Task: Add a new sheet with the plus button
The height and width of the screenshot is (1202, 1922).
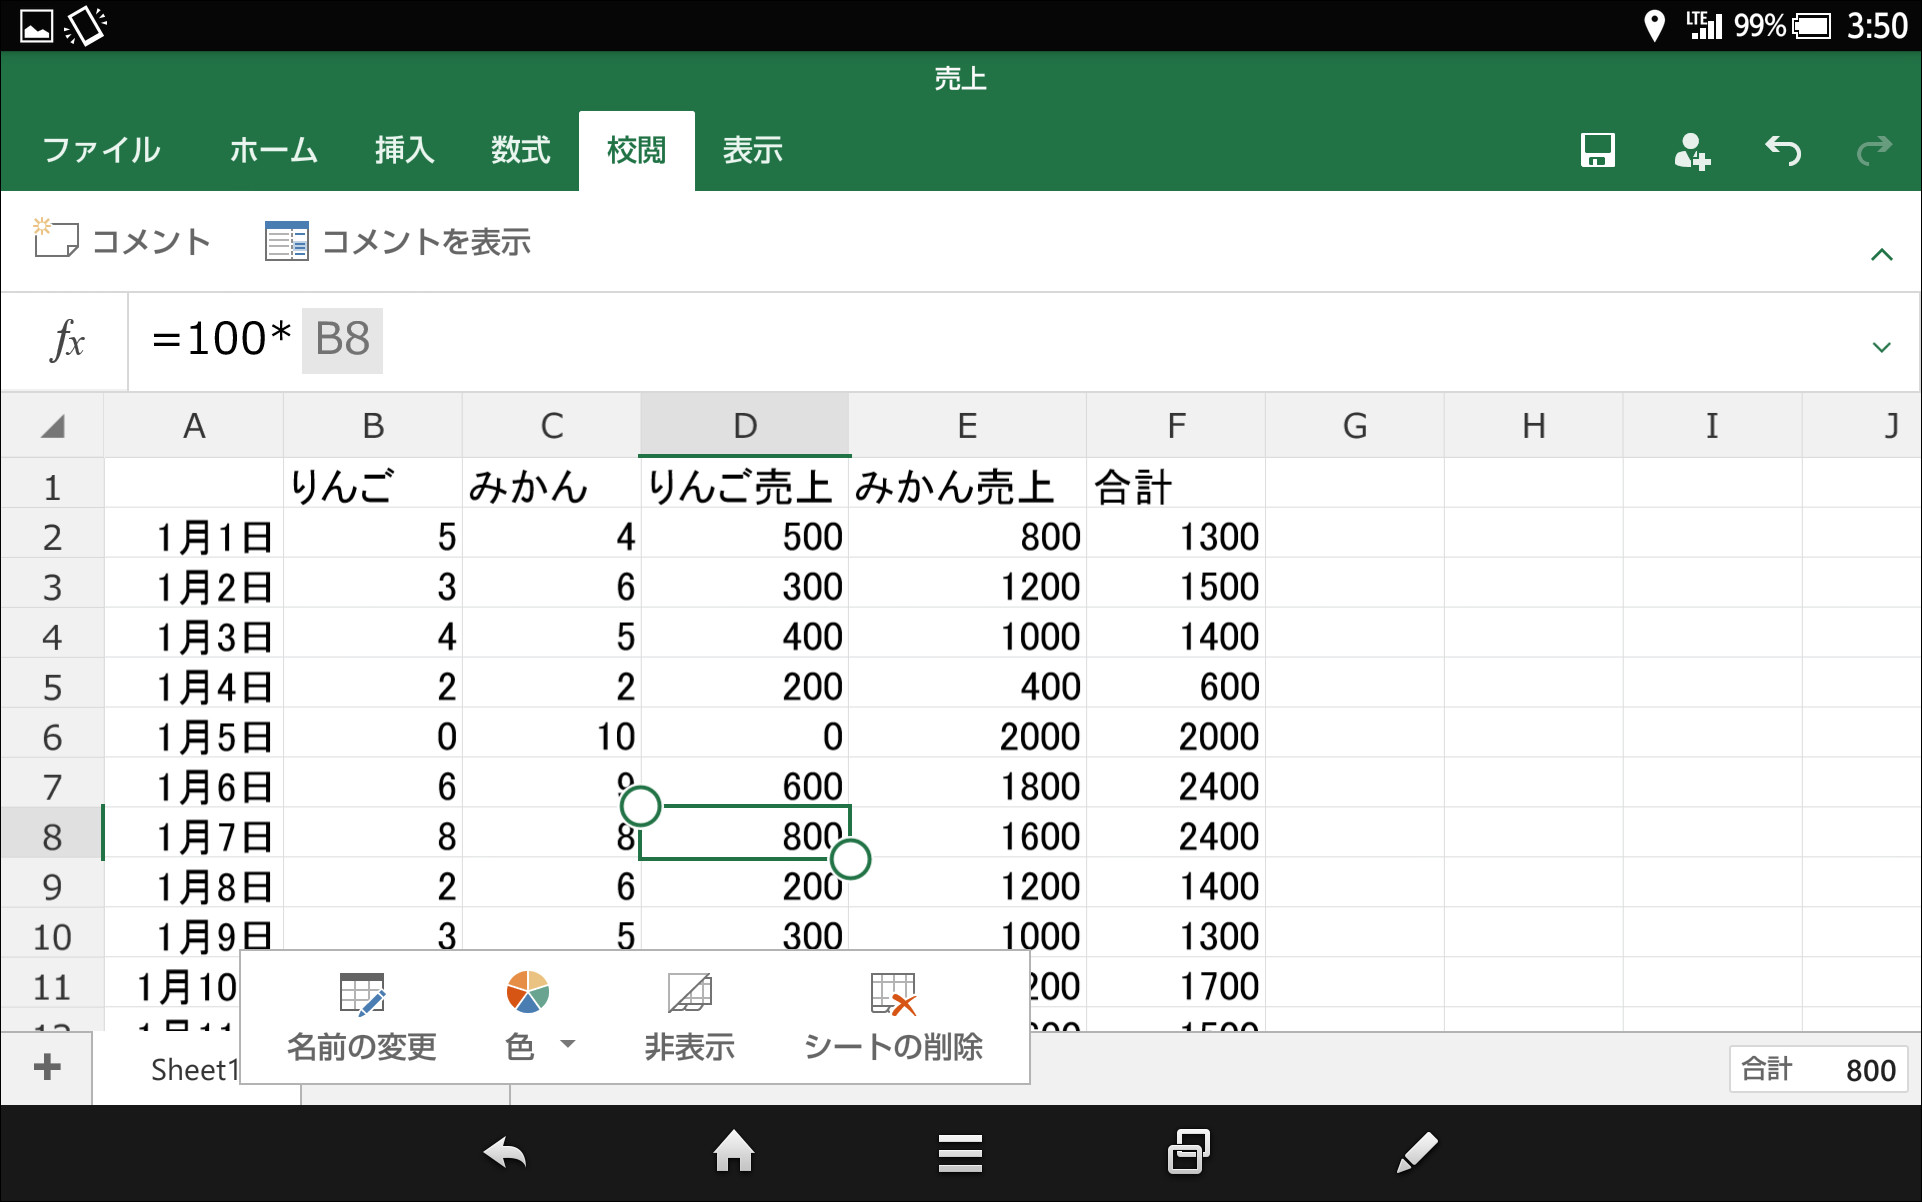Action: click(45, 1068)
